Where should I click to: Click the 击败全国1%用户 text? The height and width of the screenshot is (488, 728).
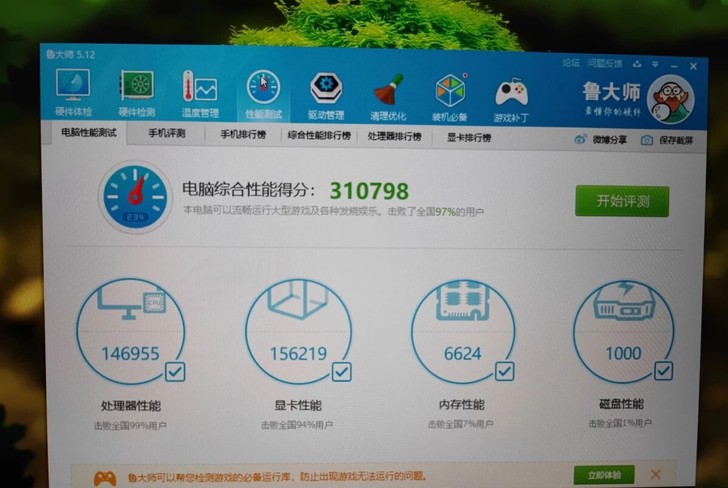pos(620,423)
